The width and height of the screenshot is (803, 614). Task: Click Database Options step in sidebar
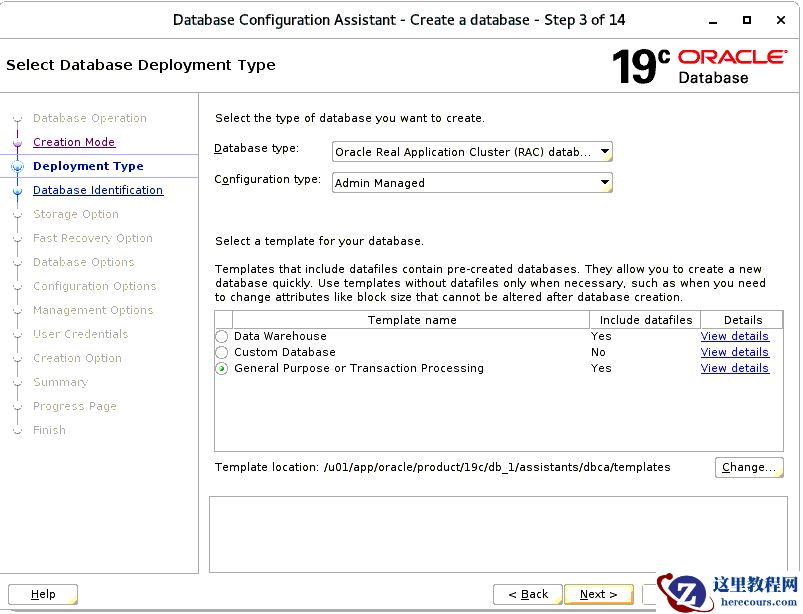83,262
